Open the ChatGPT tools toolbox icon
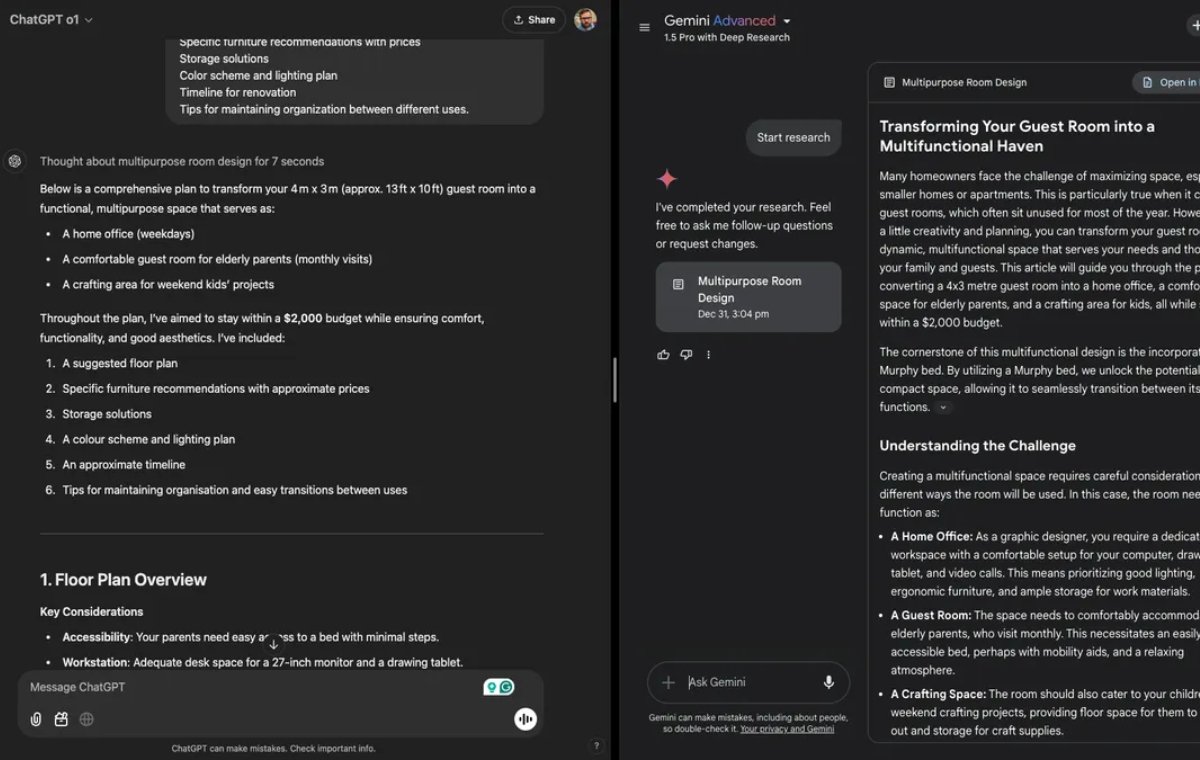The height and width of the screenshot is (760, 1200). coord(61,719)
